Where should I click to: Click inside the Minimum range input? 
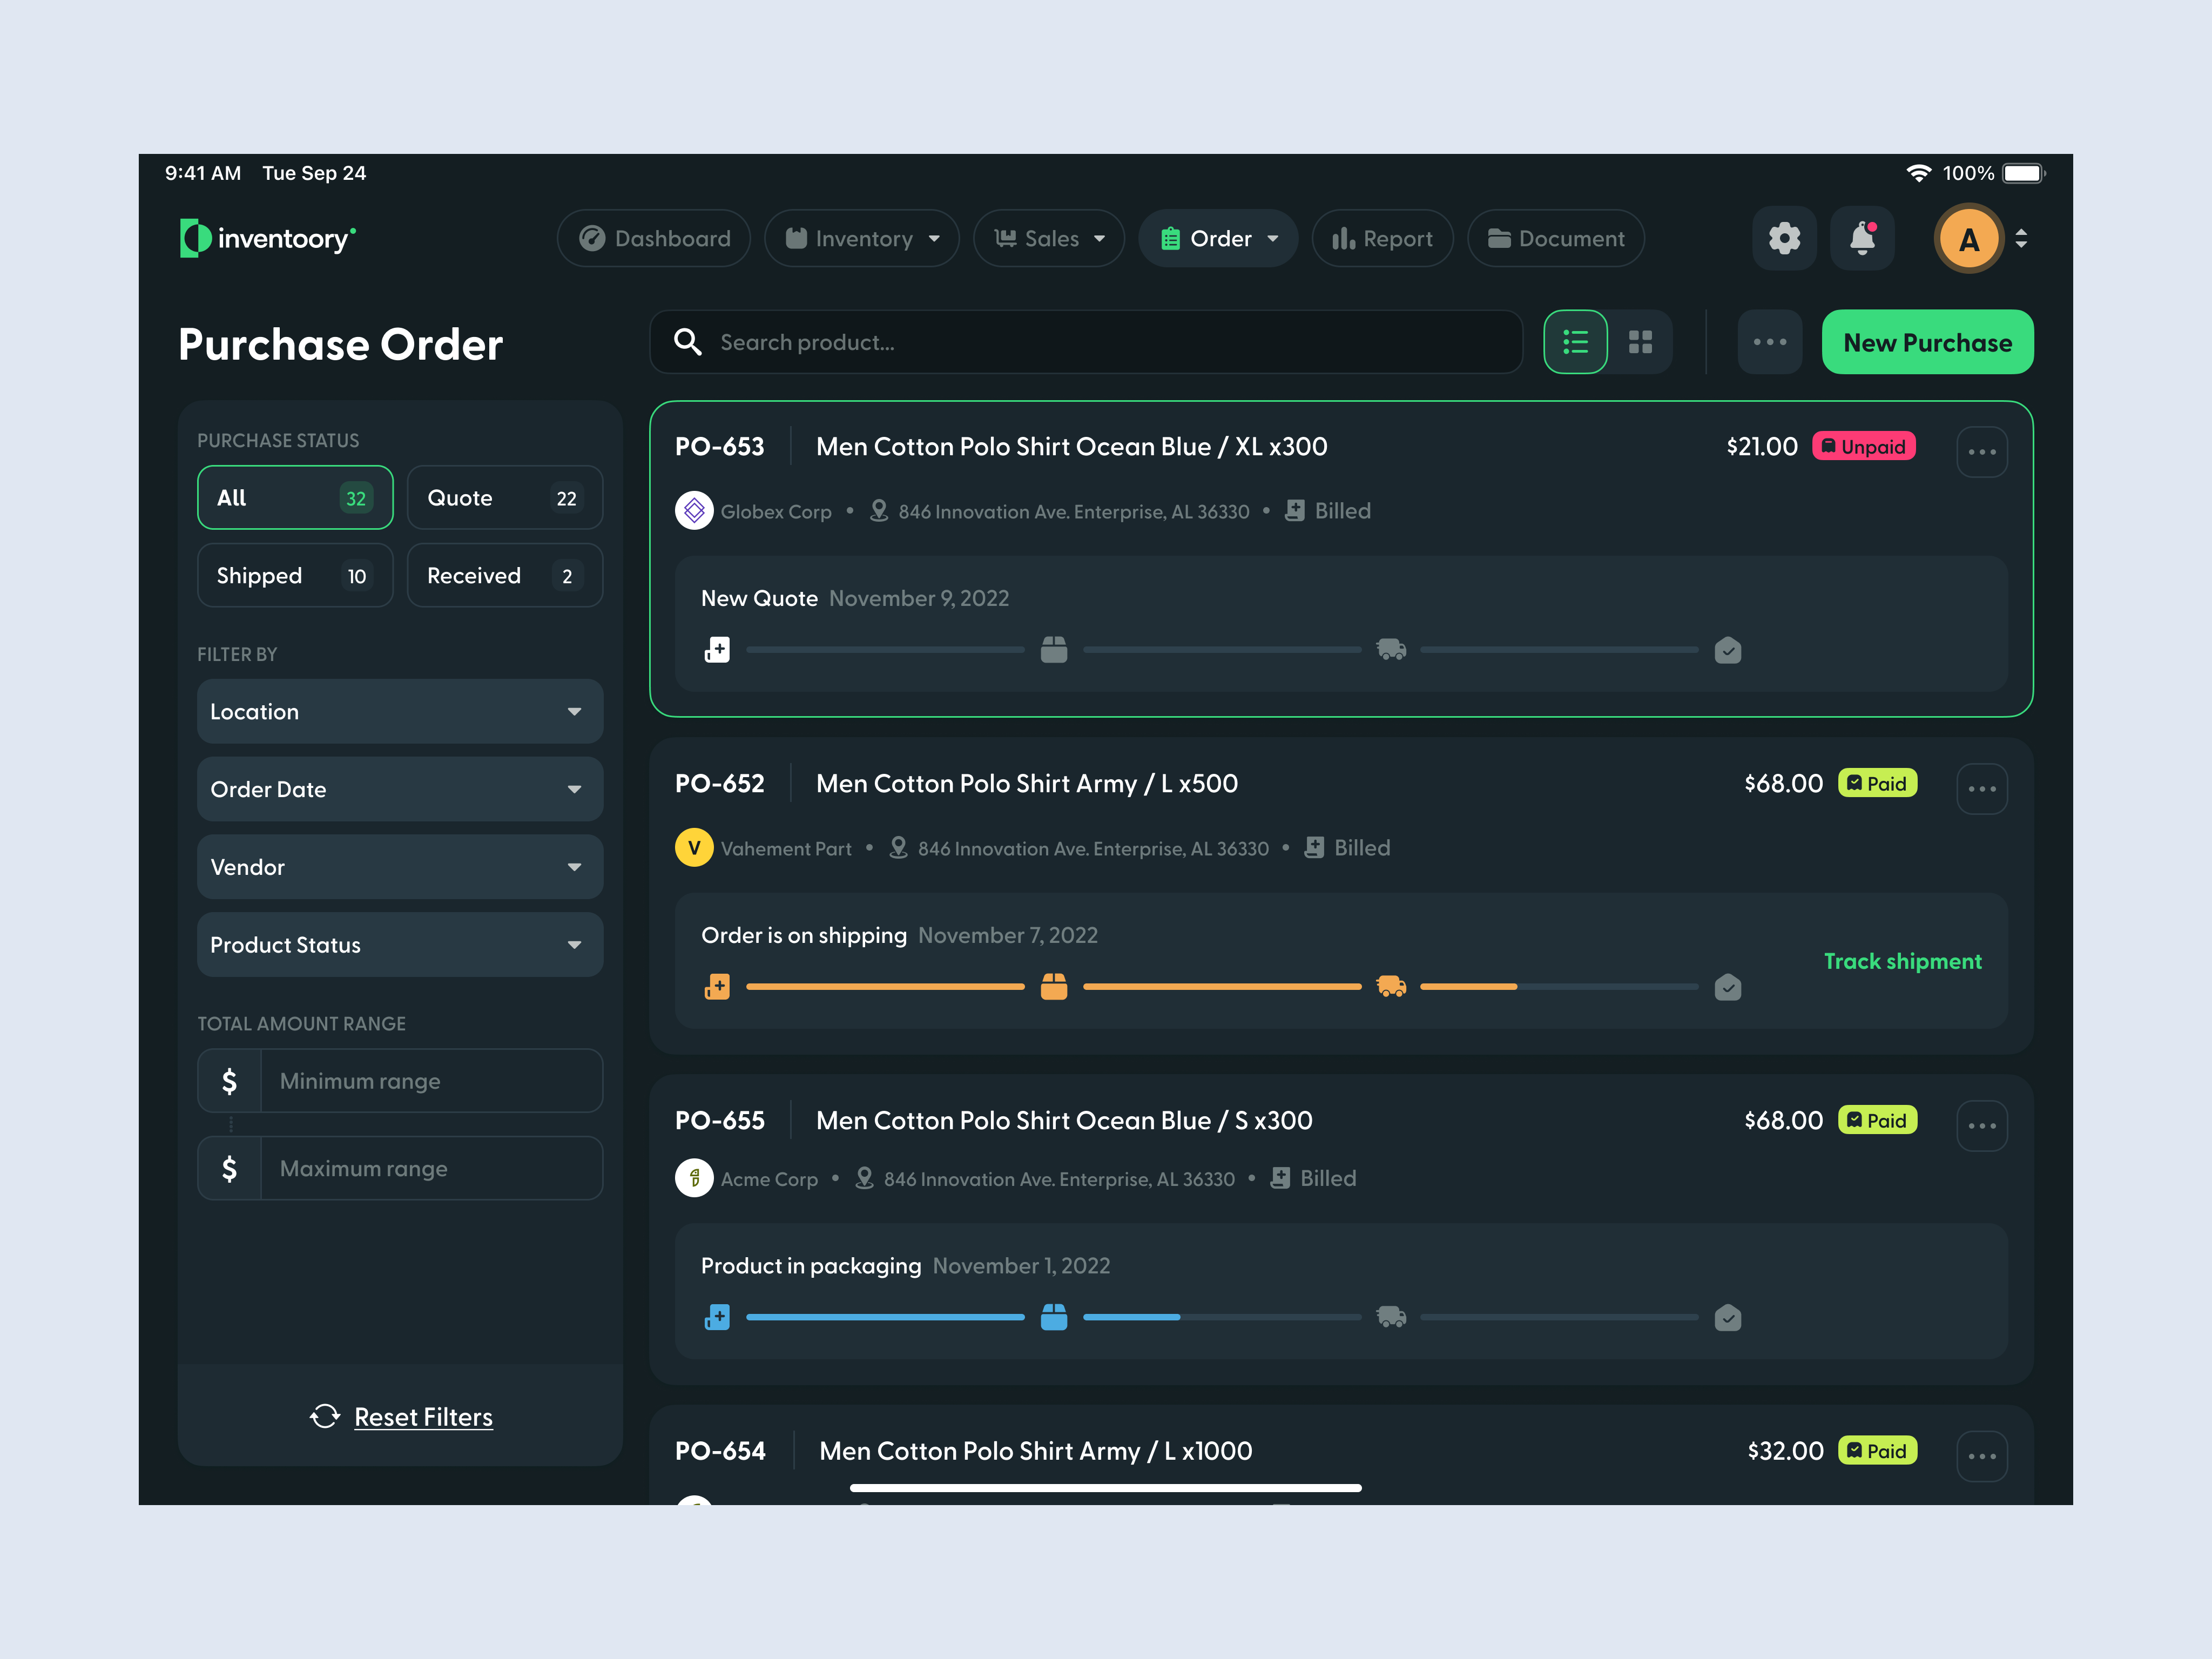(430, 1081)
